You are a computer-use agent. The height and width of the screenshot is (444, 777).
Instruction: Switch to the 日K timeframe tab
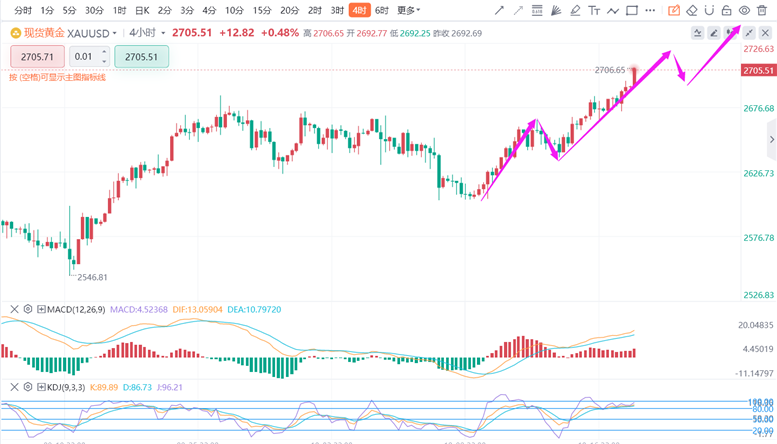tap(142, 10)
